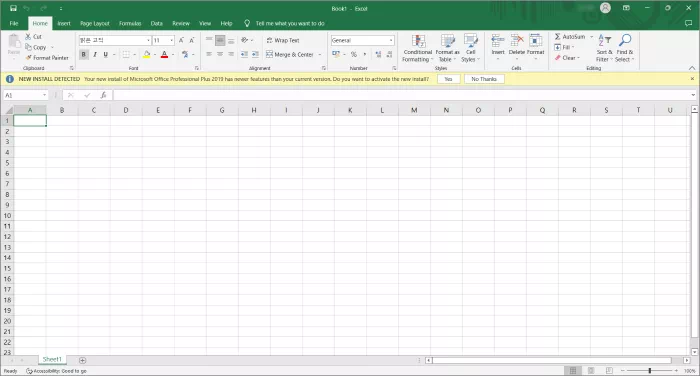Open the File tab
Viewport: 700px width, 376px height.
tap(14, 23)
